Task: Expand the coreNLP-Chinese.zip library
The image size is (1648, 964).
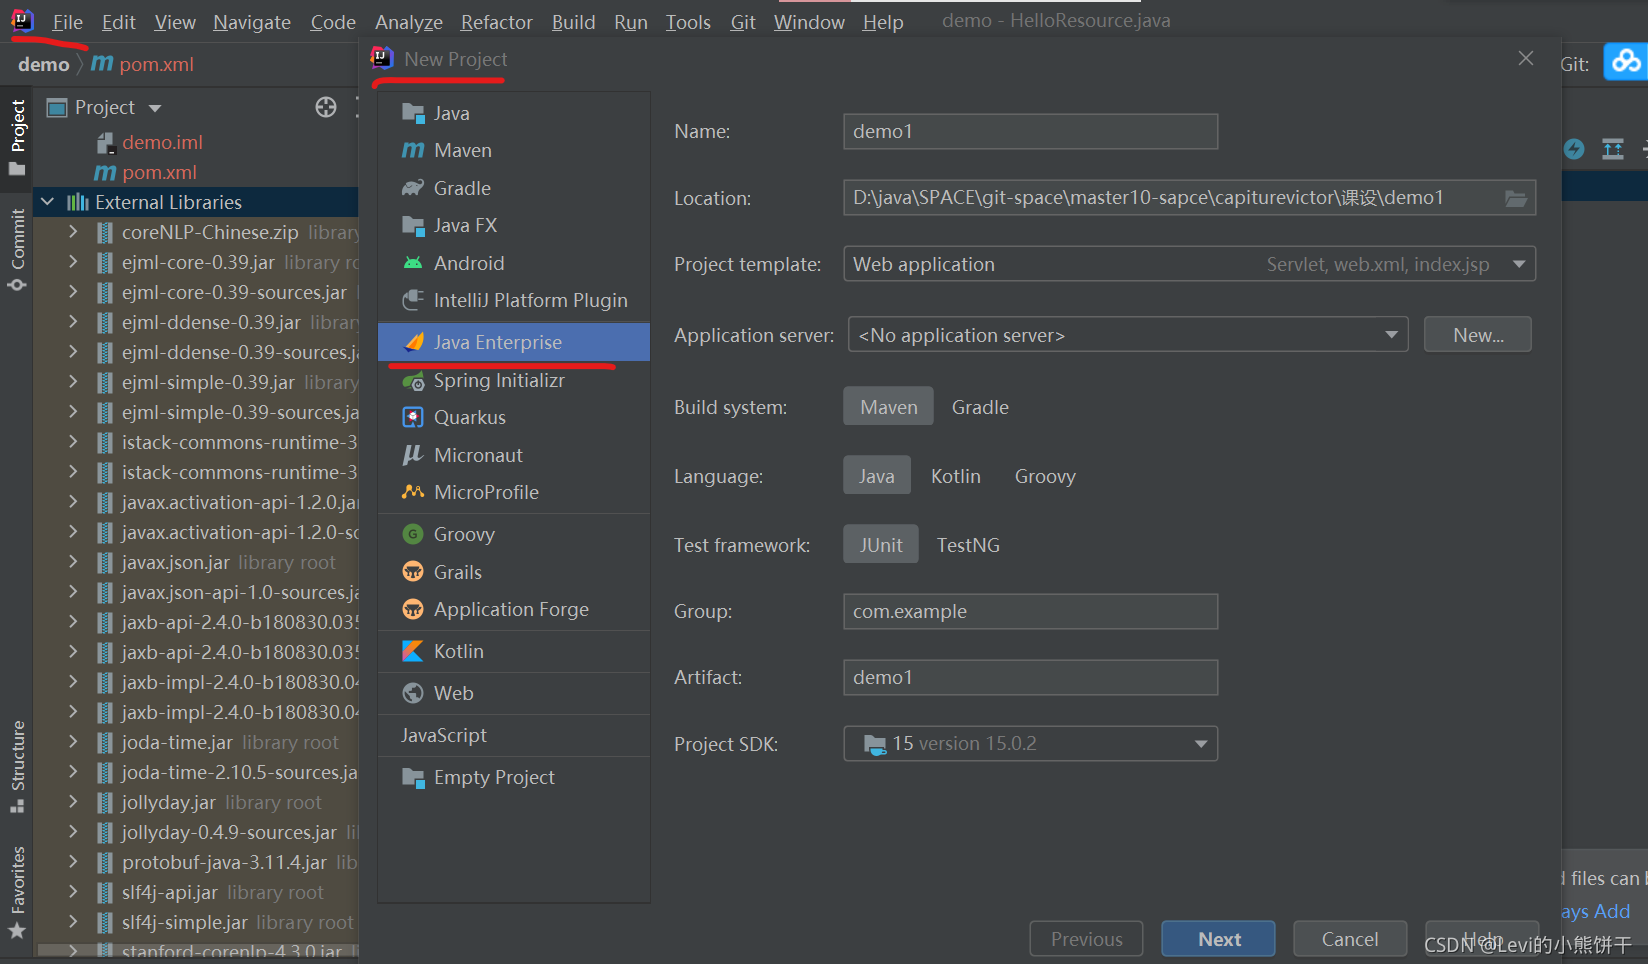Action: 73,232
